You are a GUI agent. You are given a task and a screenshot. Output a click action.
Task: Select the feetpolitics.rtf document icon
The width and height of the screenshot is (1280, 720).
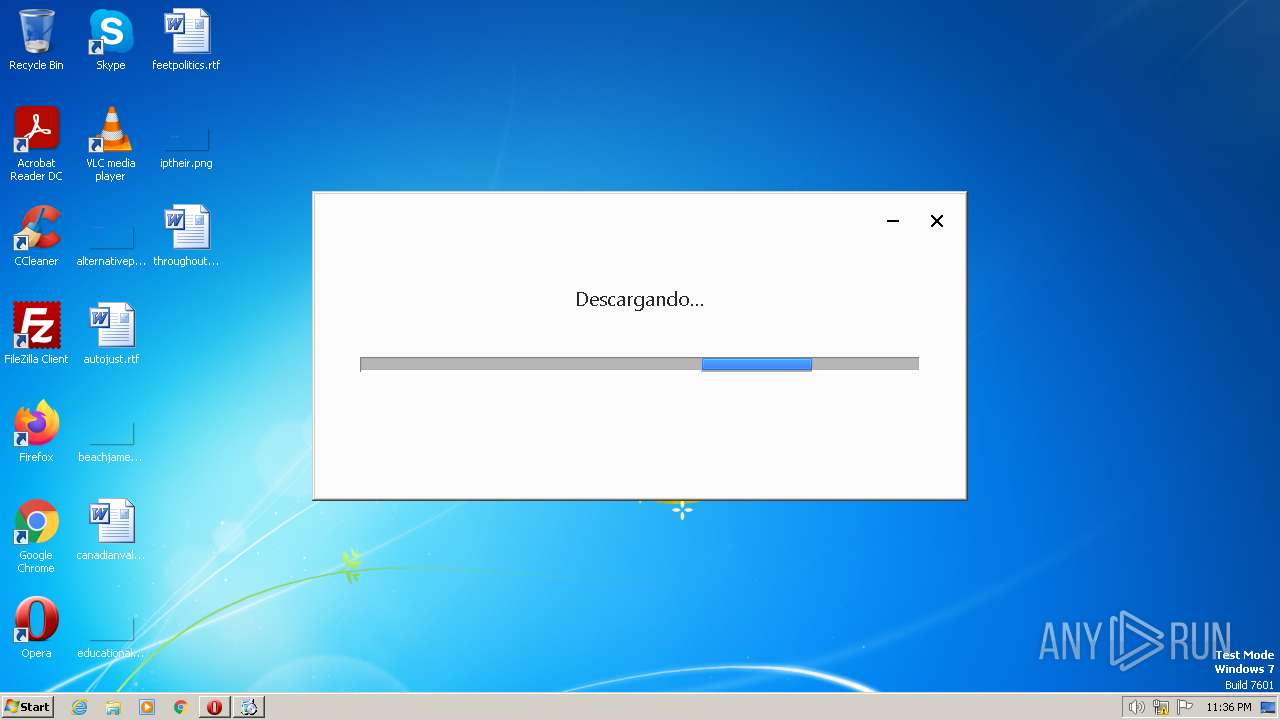click(x=186, y=40)
